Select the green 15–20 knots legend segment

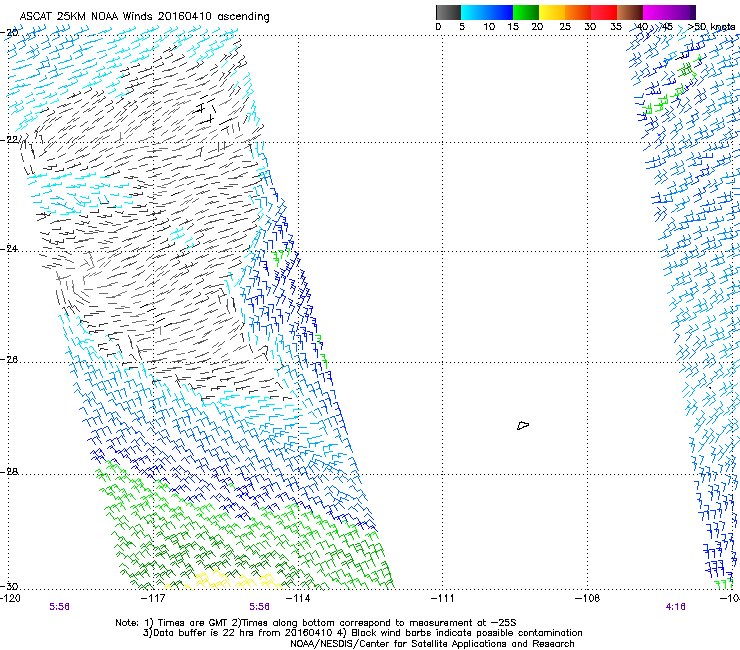pyautogui.click(x=526, y=12)
